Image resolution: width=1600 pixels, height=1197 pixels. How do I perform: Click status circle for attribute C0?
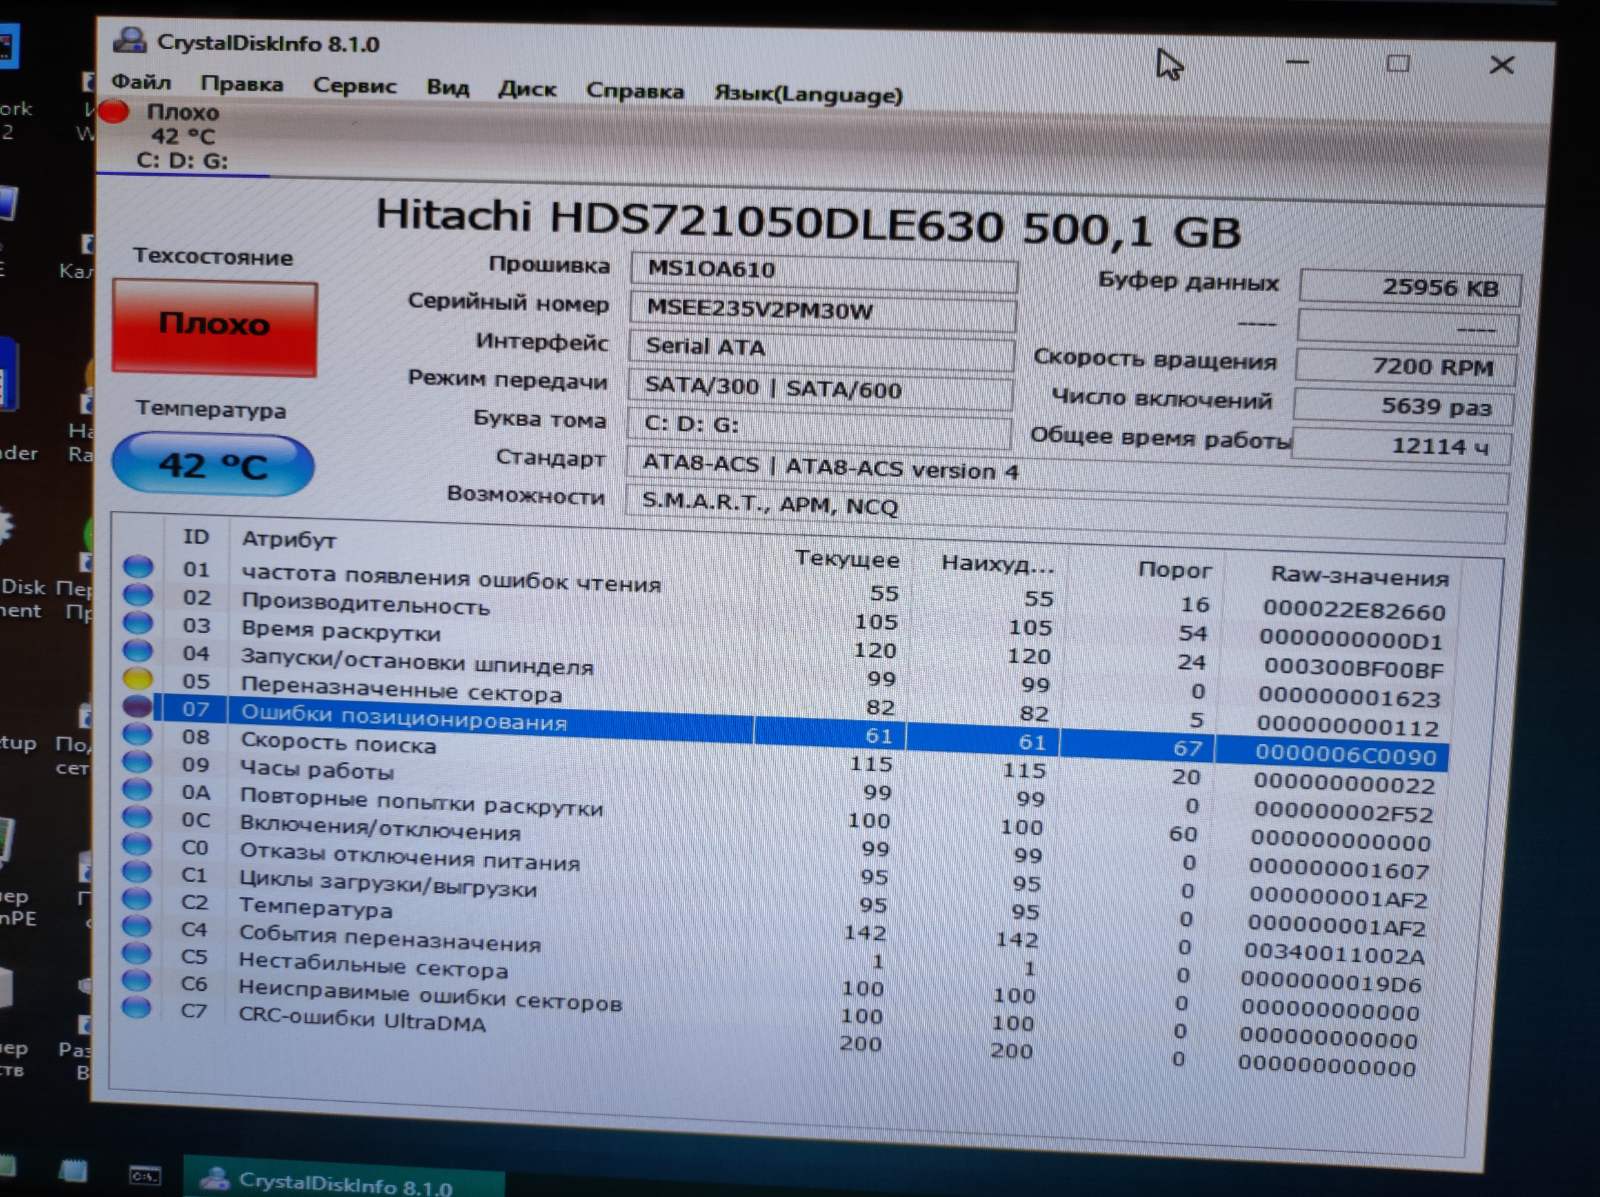click(137, 845)
